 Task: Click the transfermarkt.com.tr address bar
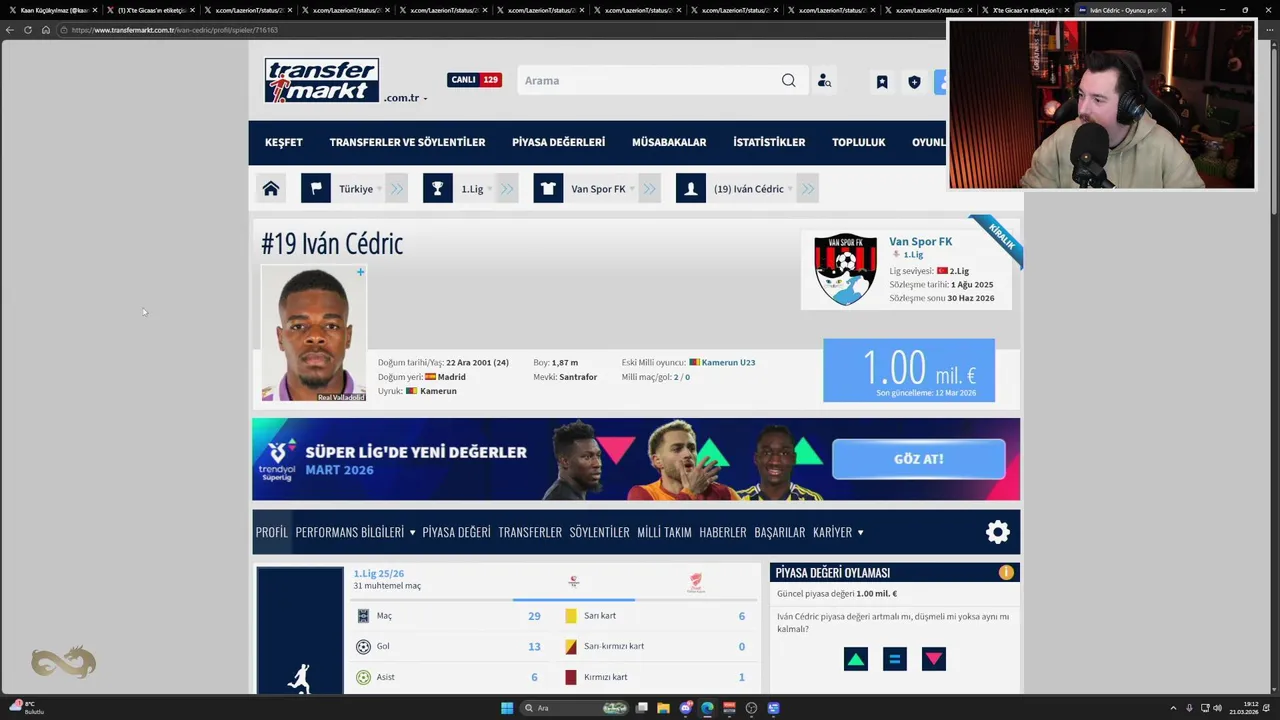(500, 30)
